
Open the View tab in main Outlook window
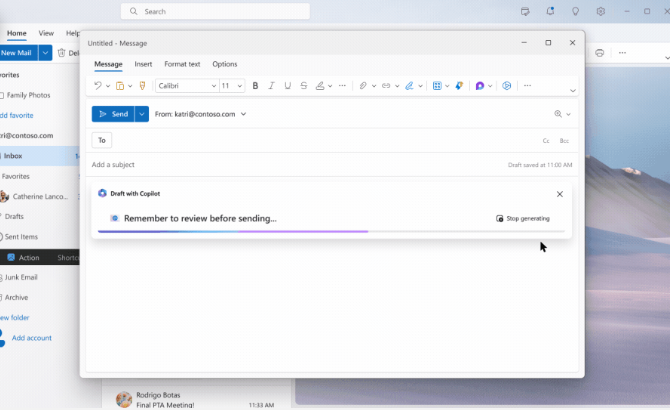tap(46, 33)
